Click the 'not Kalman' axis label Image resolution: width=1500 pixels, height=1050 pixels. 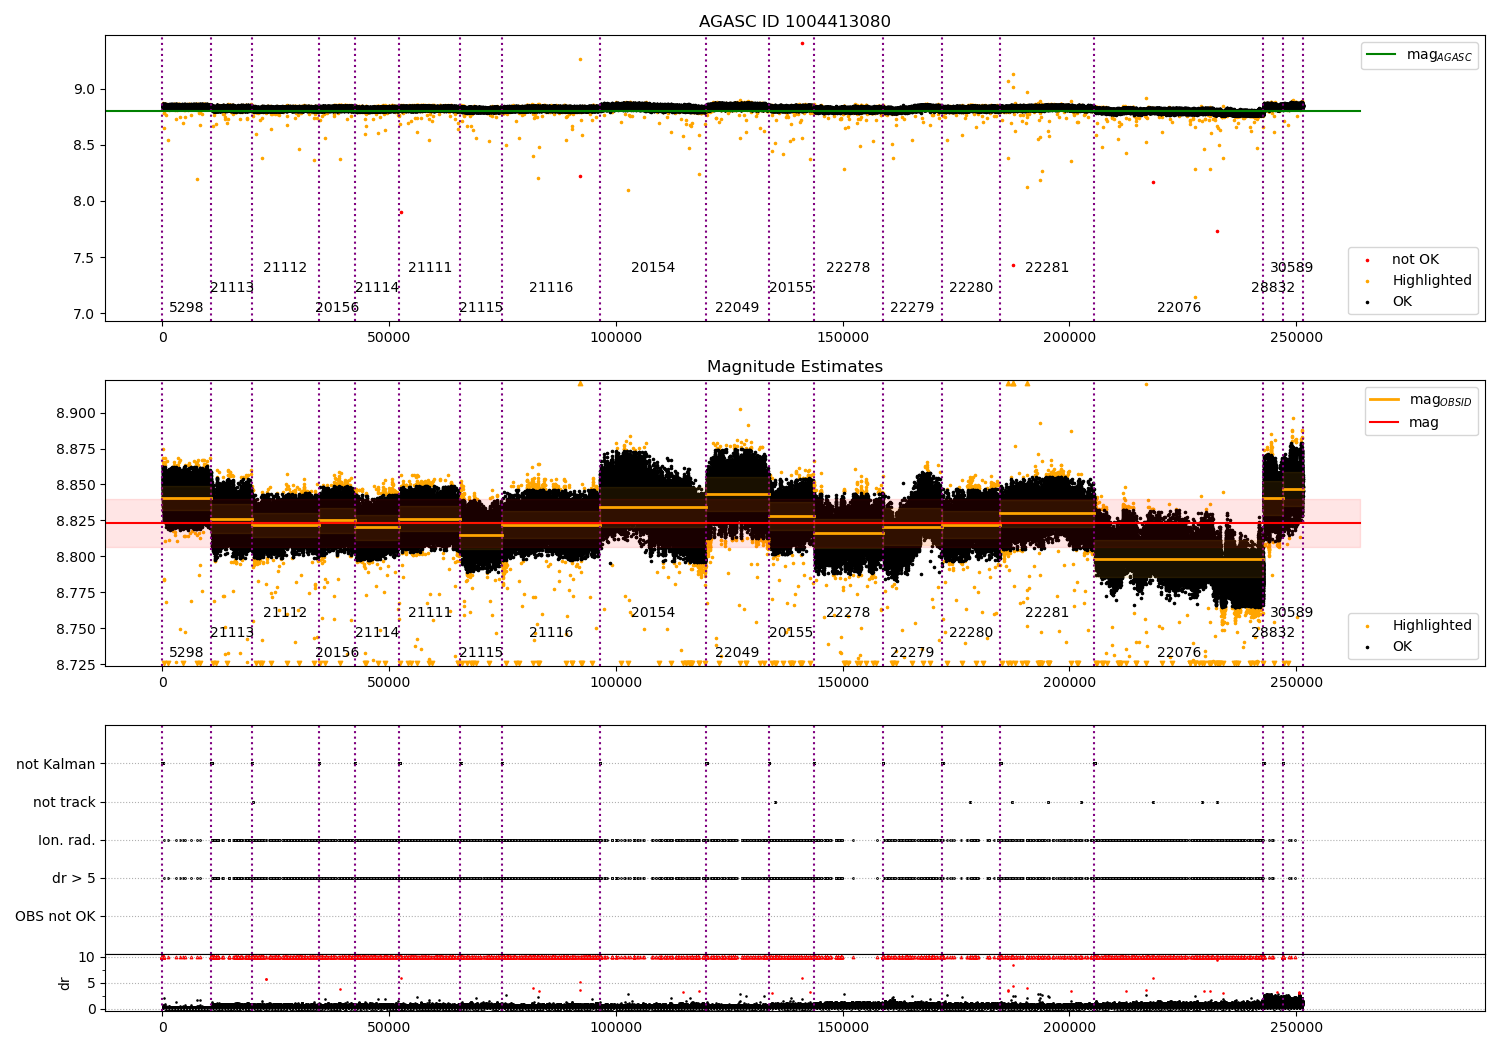click(56, 764)
